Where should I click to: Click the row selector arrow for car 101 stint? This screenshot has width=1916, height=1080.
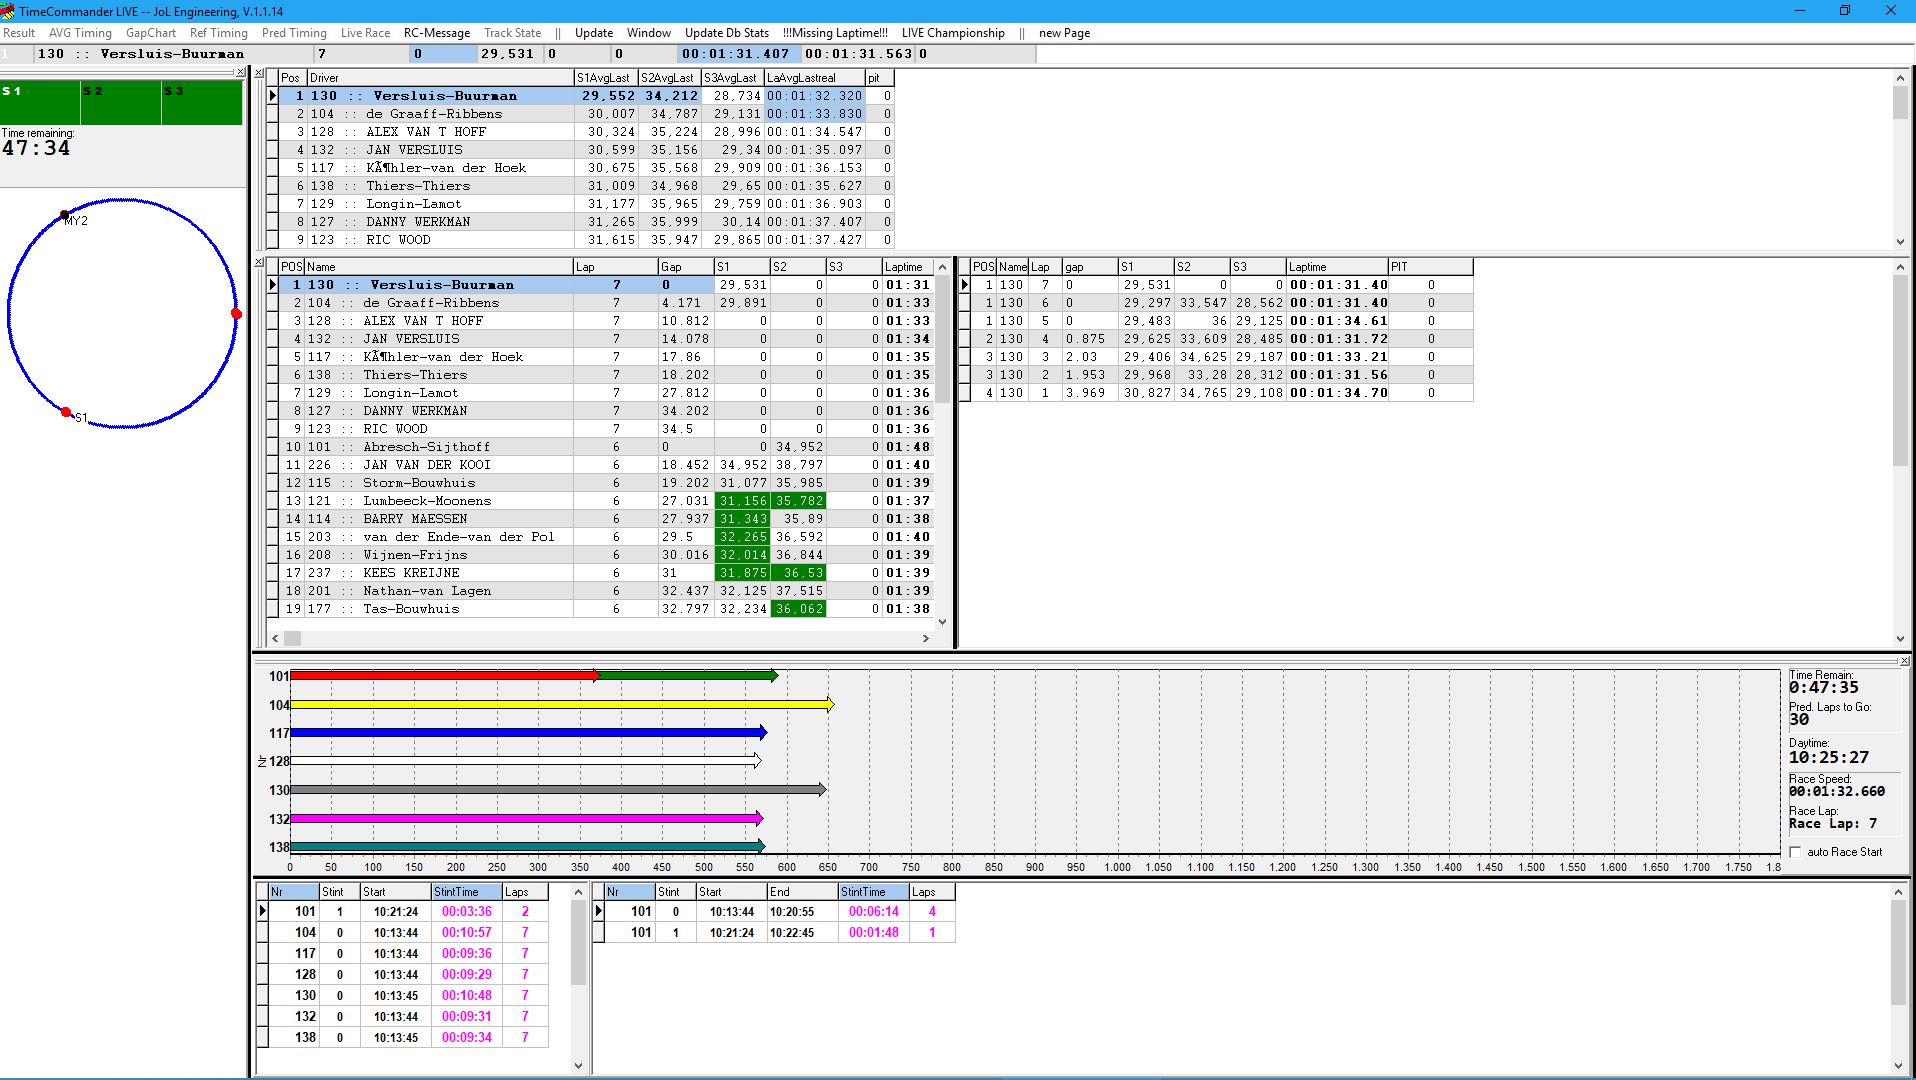point(263,911)
